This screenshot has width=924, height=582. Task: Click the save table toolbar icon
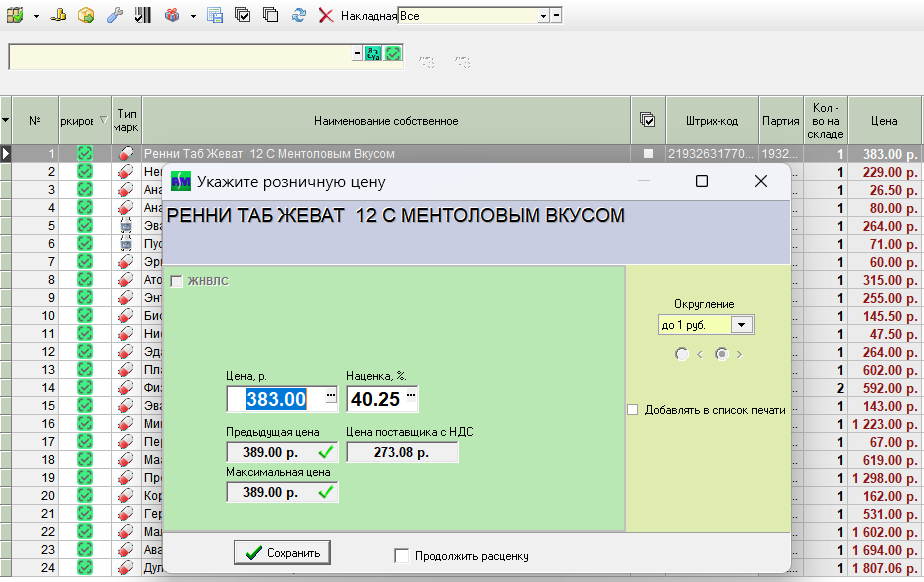coord(214,15)
